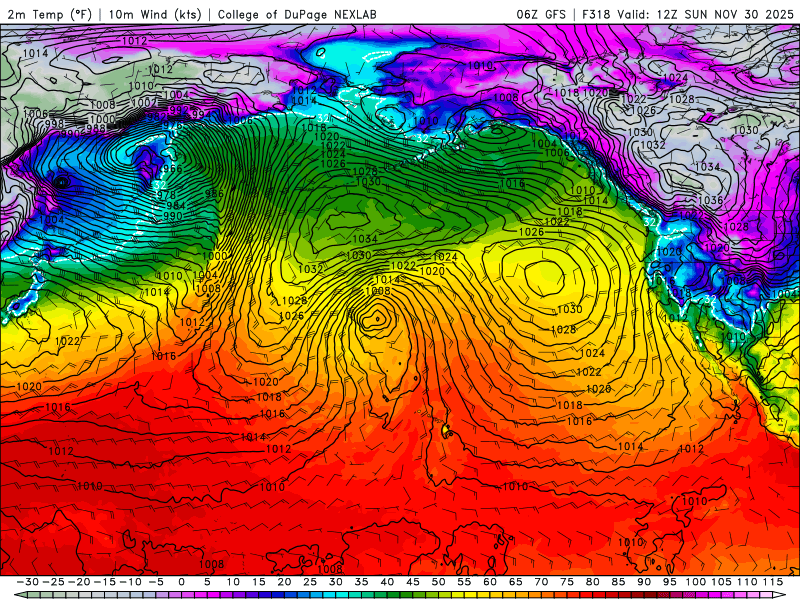Click the 25 value on temperature scale
The width and height of the screenshot is (800, 600).
tap(310, 582)
